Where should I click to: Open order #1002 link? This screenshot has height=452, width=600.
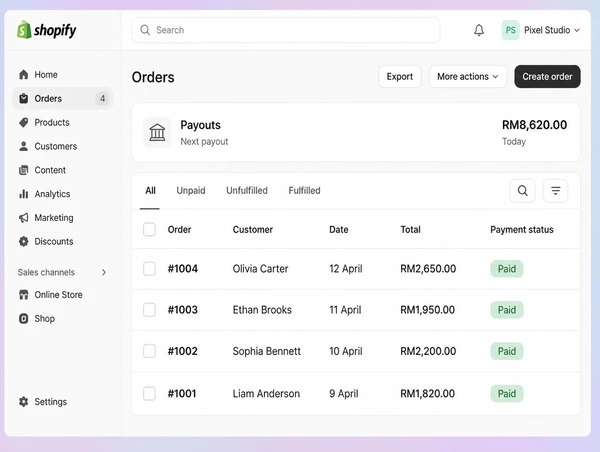(183, 351)
